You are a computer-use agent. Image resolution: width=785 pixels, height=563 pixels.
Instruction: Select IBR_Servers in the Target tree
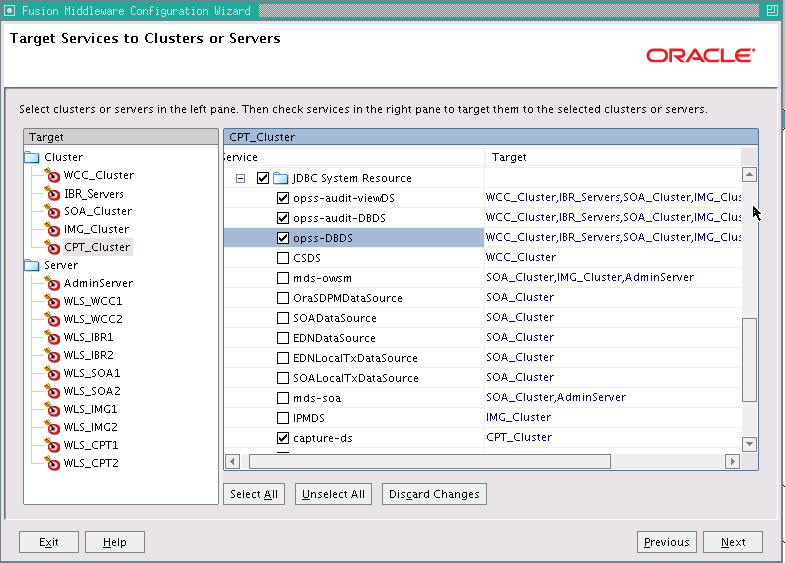click(94, 194)
